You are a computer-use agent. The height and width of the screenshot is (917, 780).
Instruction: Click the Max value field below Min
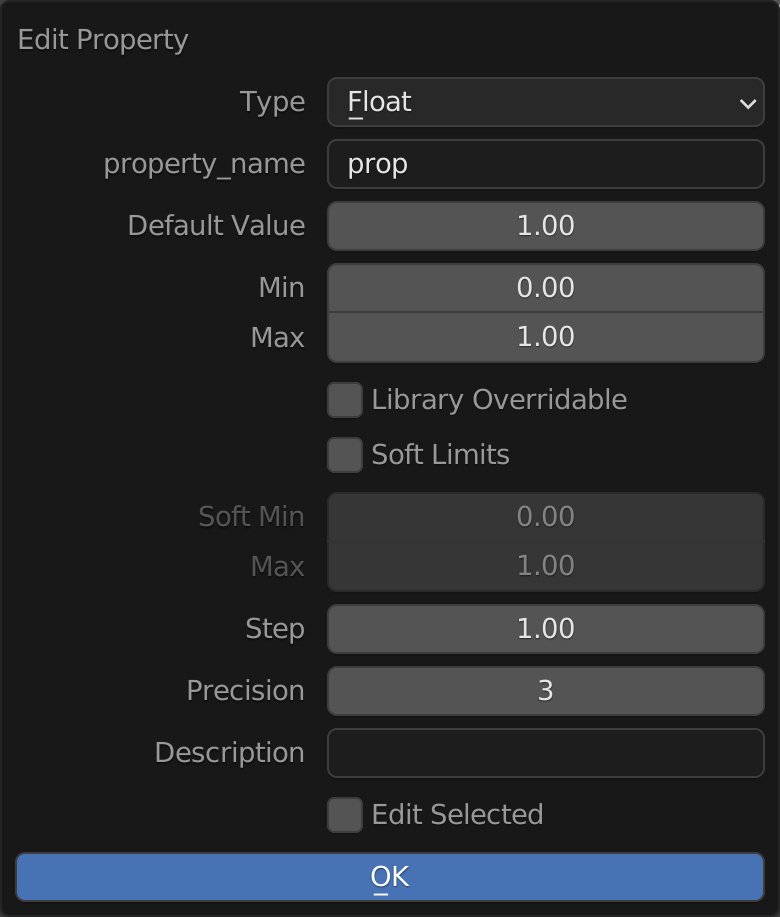pos(546,337)
